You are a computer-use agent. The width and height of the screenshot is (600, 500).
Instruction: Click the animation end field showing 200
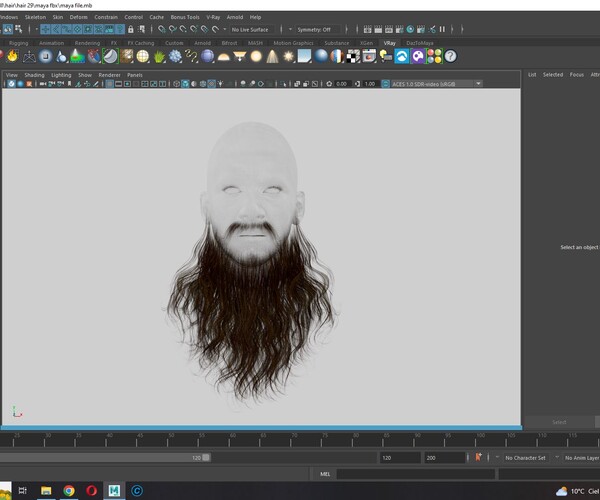click(444, 458)
